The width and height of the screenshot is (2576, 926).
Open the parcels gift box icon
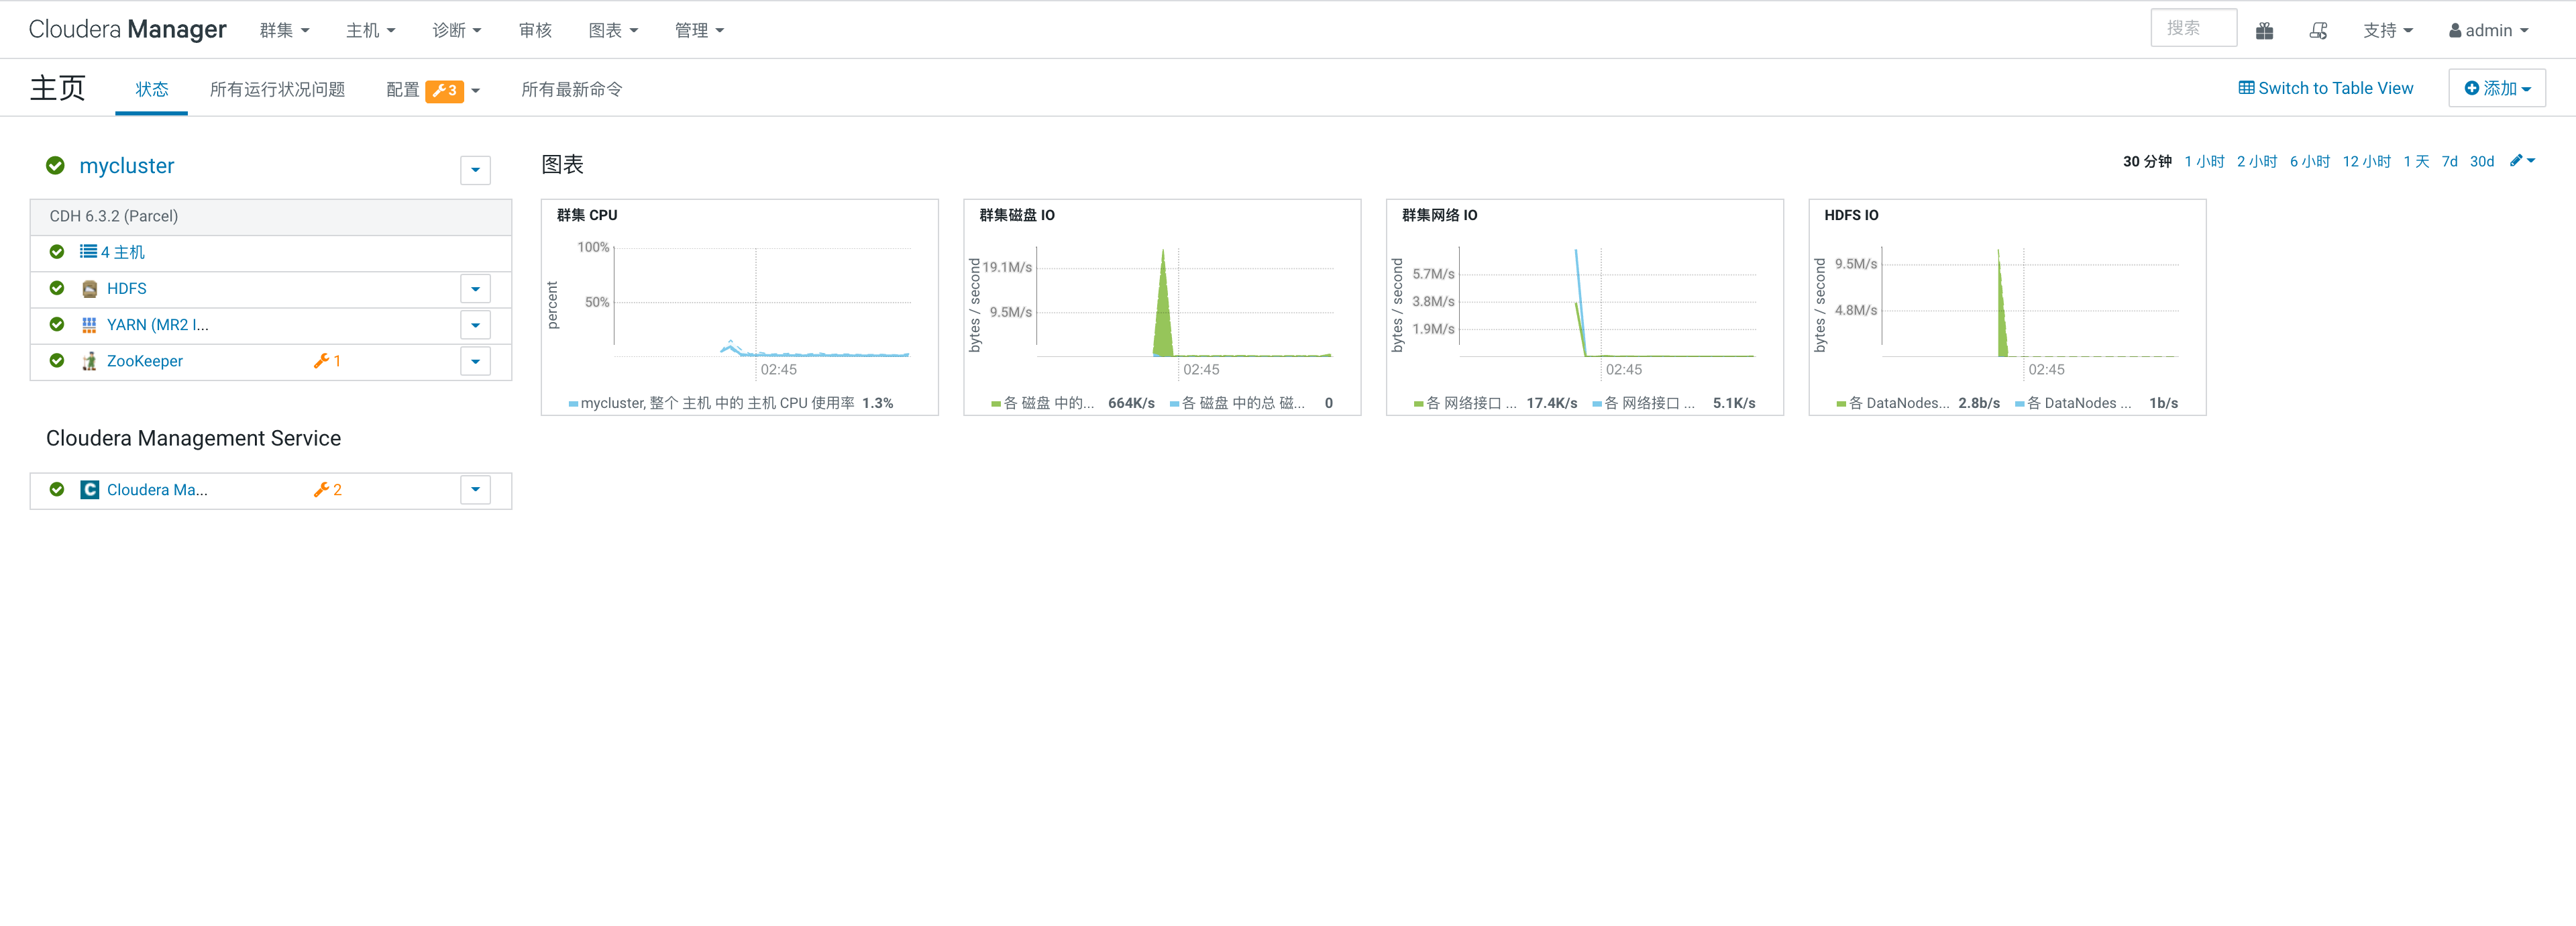pyautogui.click(x=2264, y=31)
